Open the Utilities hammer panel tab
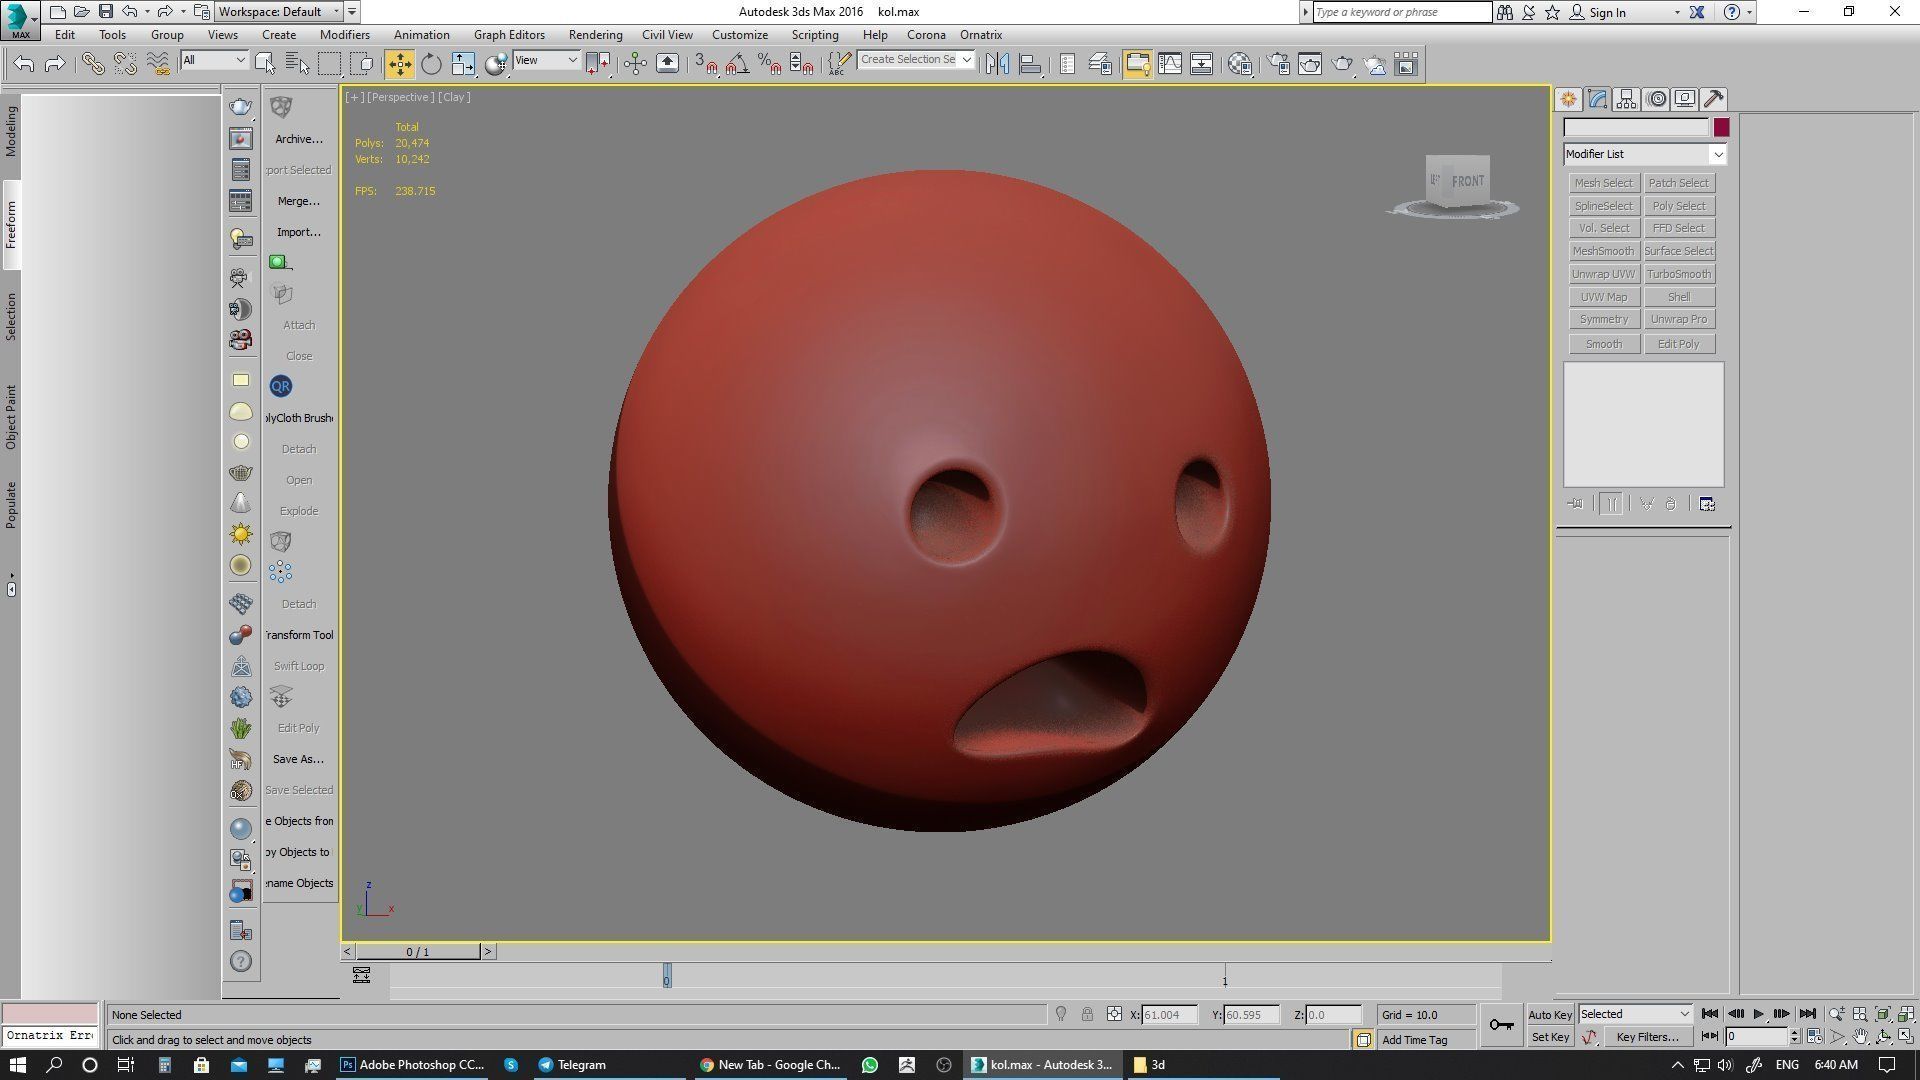 [x=1714, y=99]
